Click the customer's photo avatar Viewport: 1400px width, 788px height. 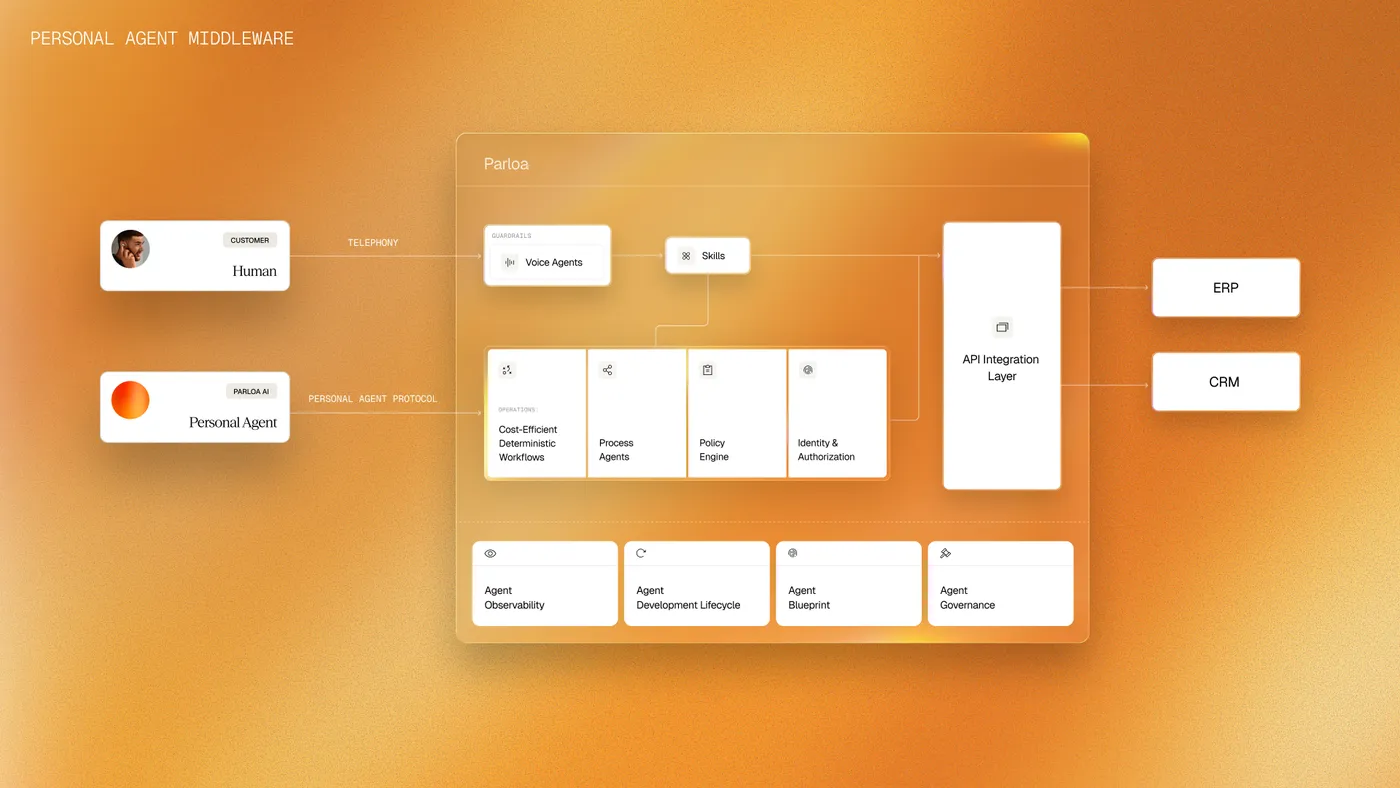130,249
